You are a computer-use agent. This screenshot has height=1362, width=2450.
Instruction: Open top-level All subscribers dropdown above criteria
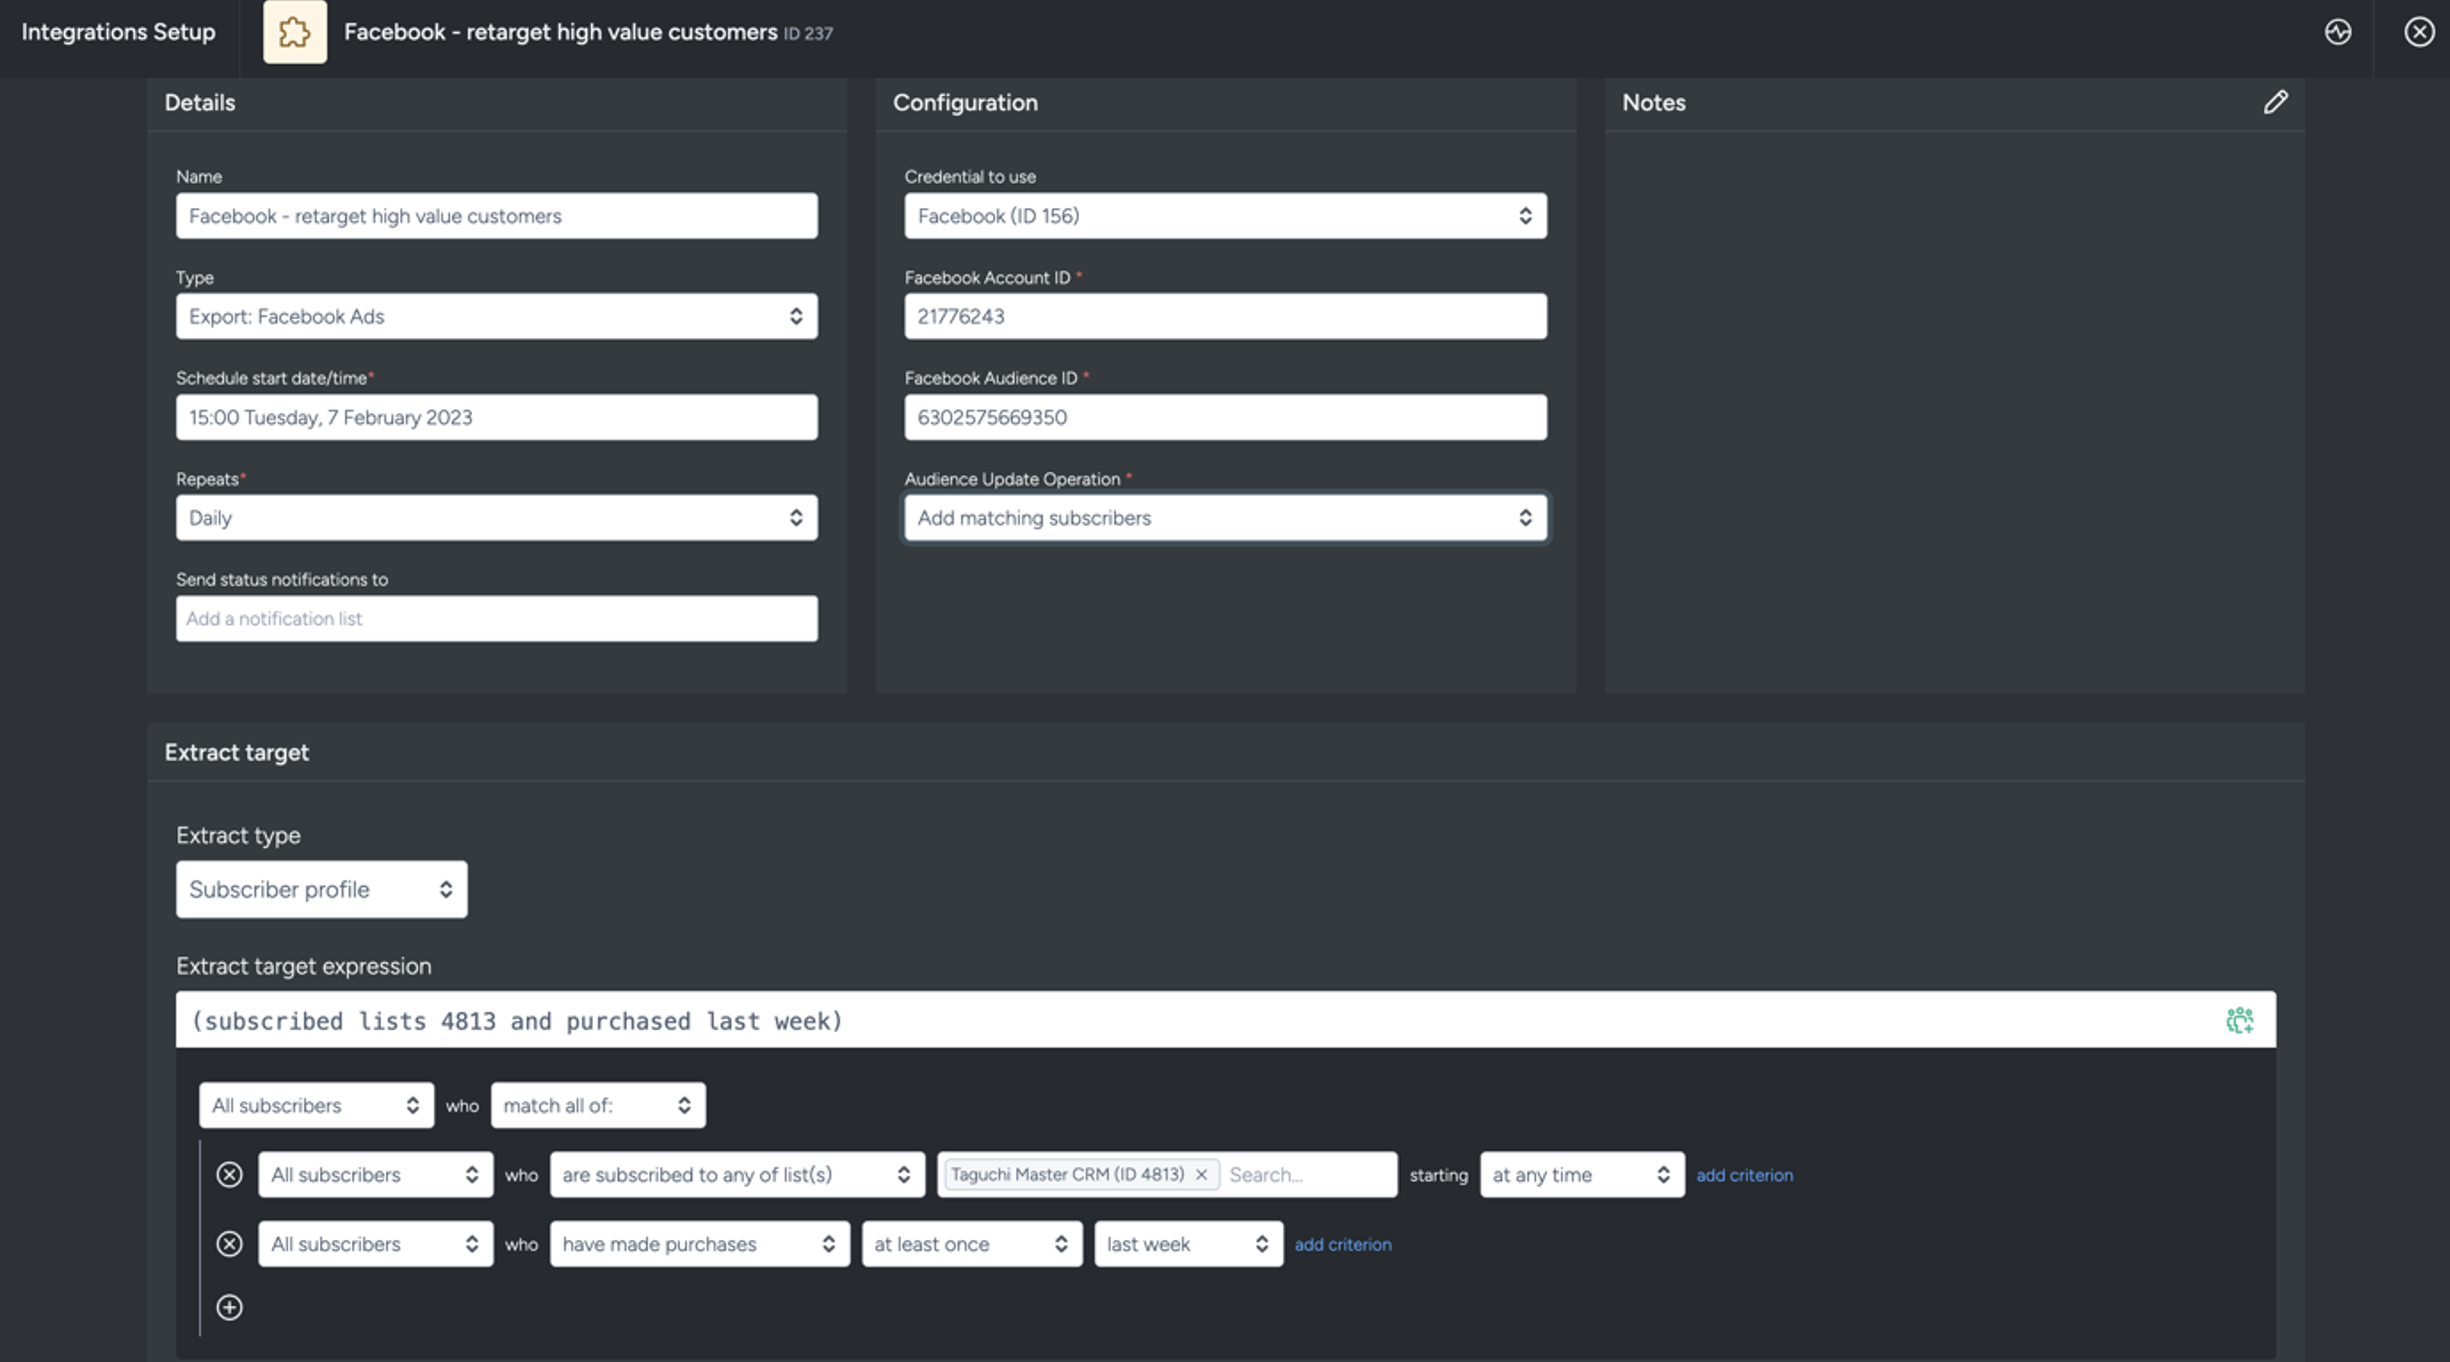(316, 1105)
